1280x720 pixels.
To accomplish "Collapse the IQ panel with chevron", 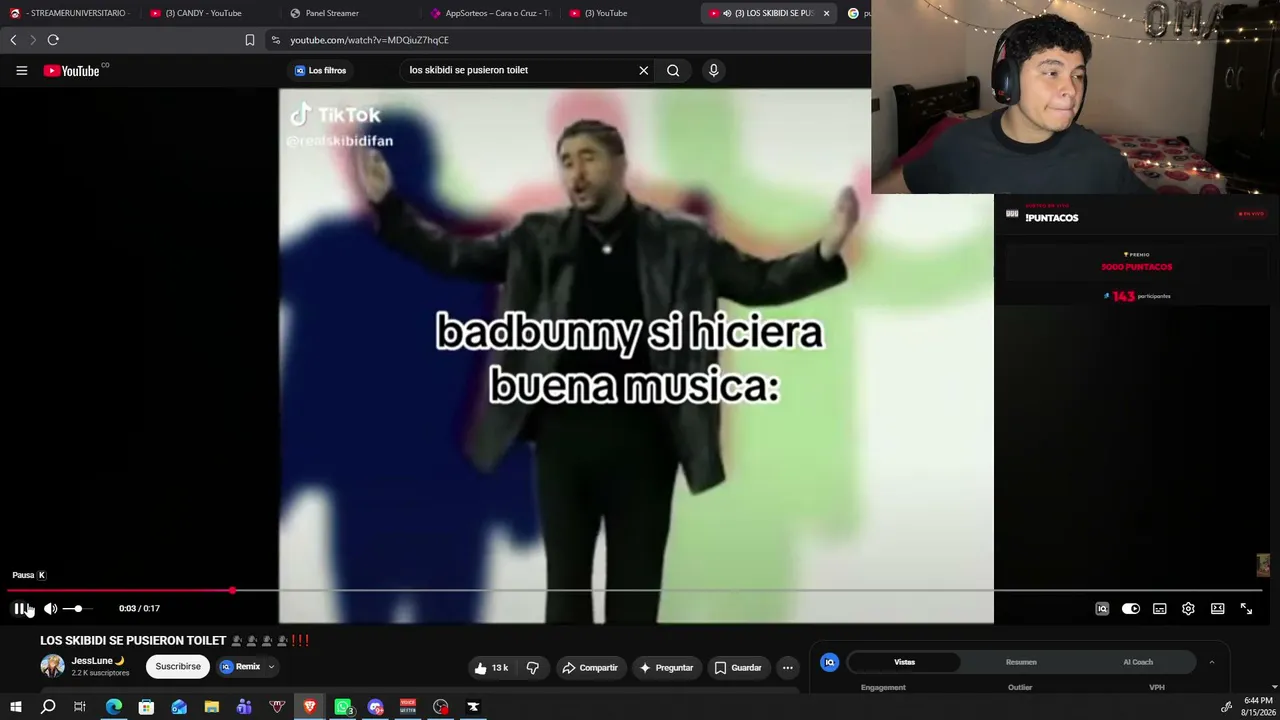I will click(1211, 662).
